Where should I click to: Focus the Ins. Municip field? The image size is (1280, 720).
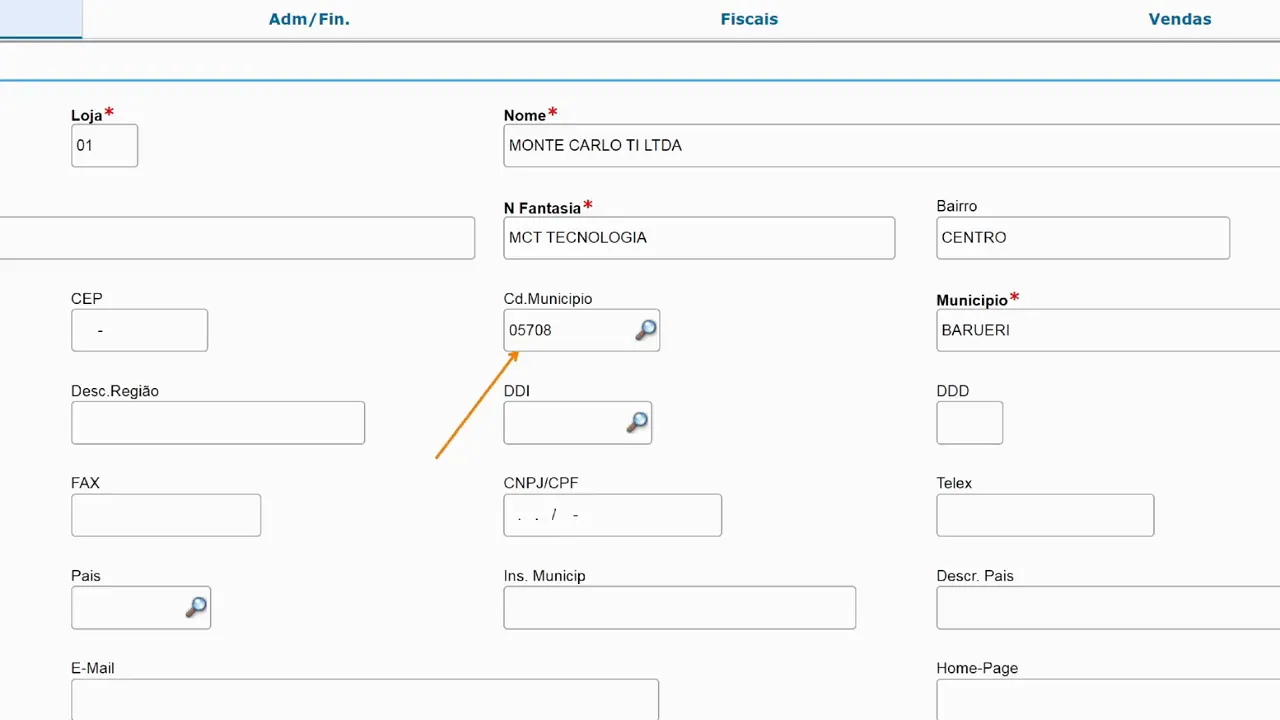pos(679,607)
